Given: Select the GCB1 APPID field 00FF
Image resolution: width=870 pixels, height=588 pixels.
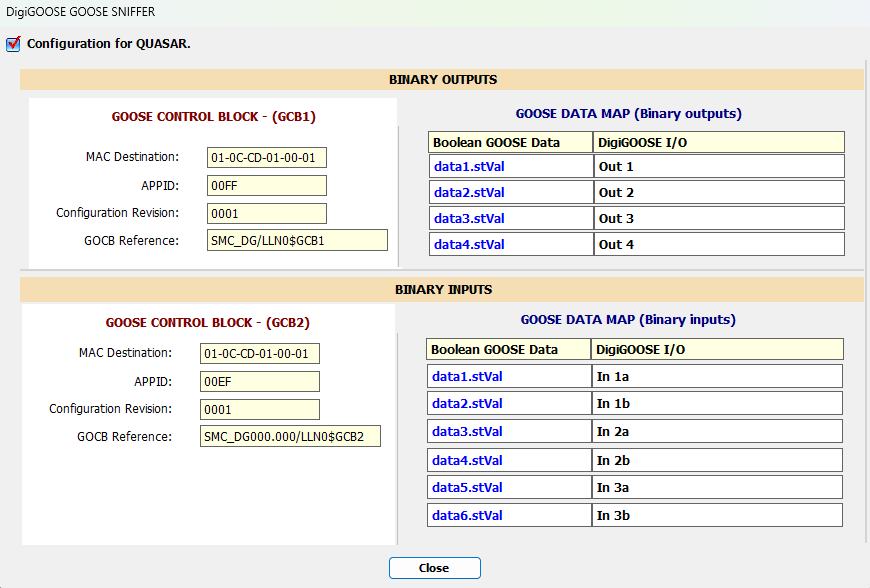Looking at the screenshot, I should click(x=267, y=186).
